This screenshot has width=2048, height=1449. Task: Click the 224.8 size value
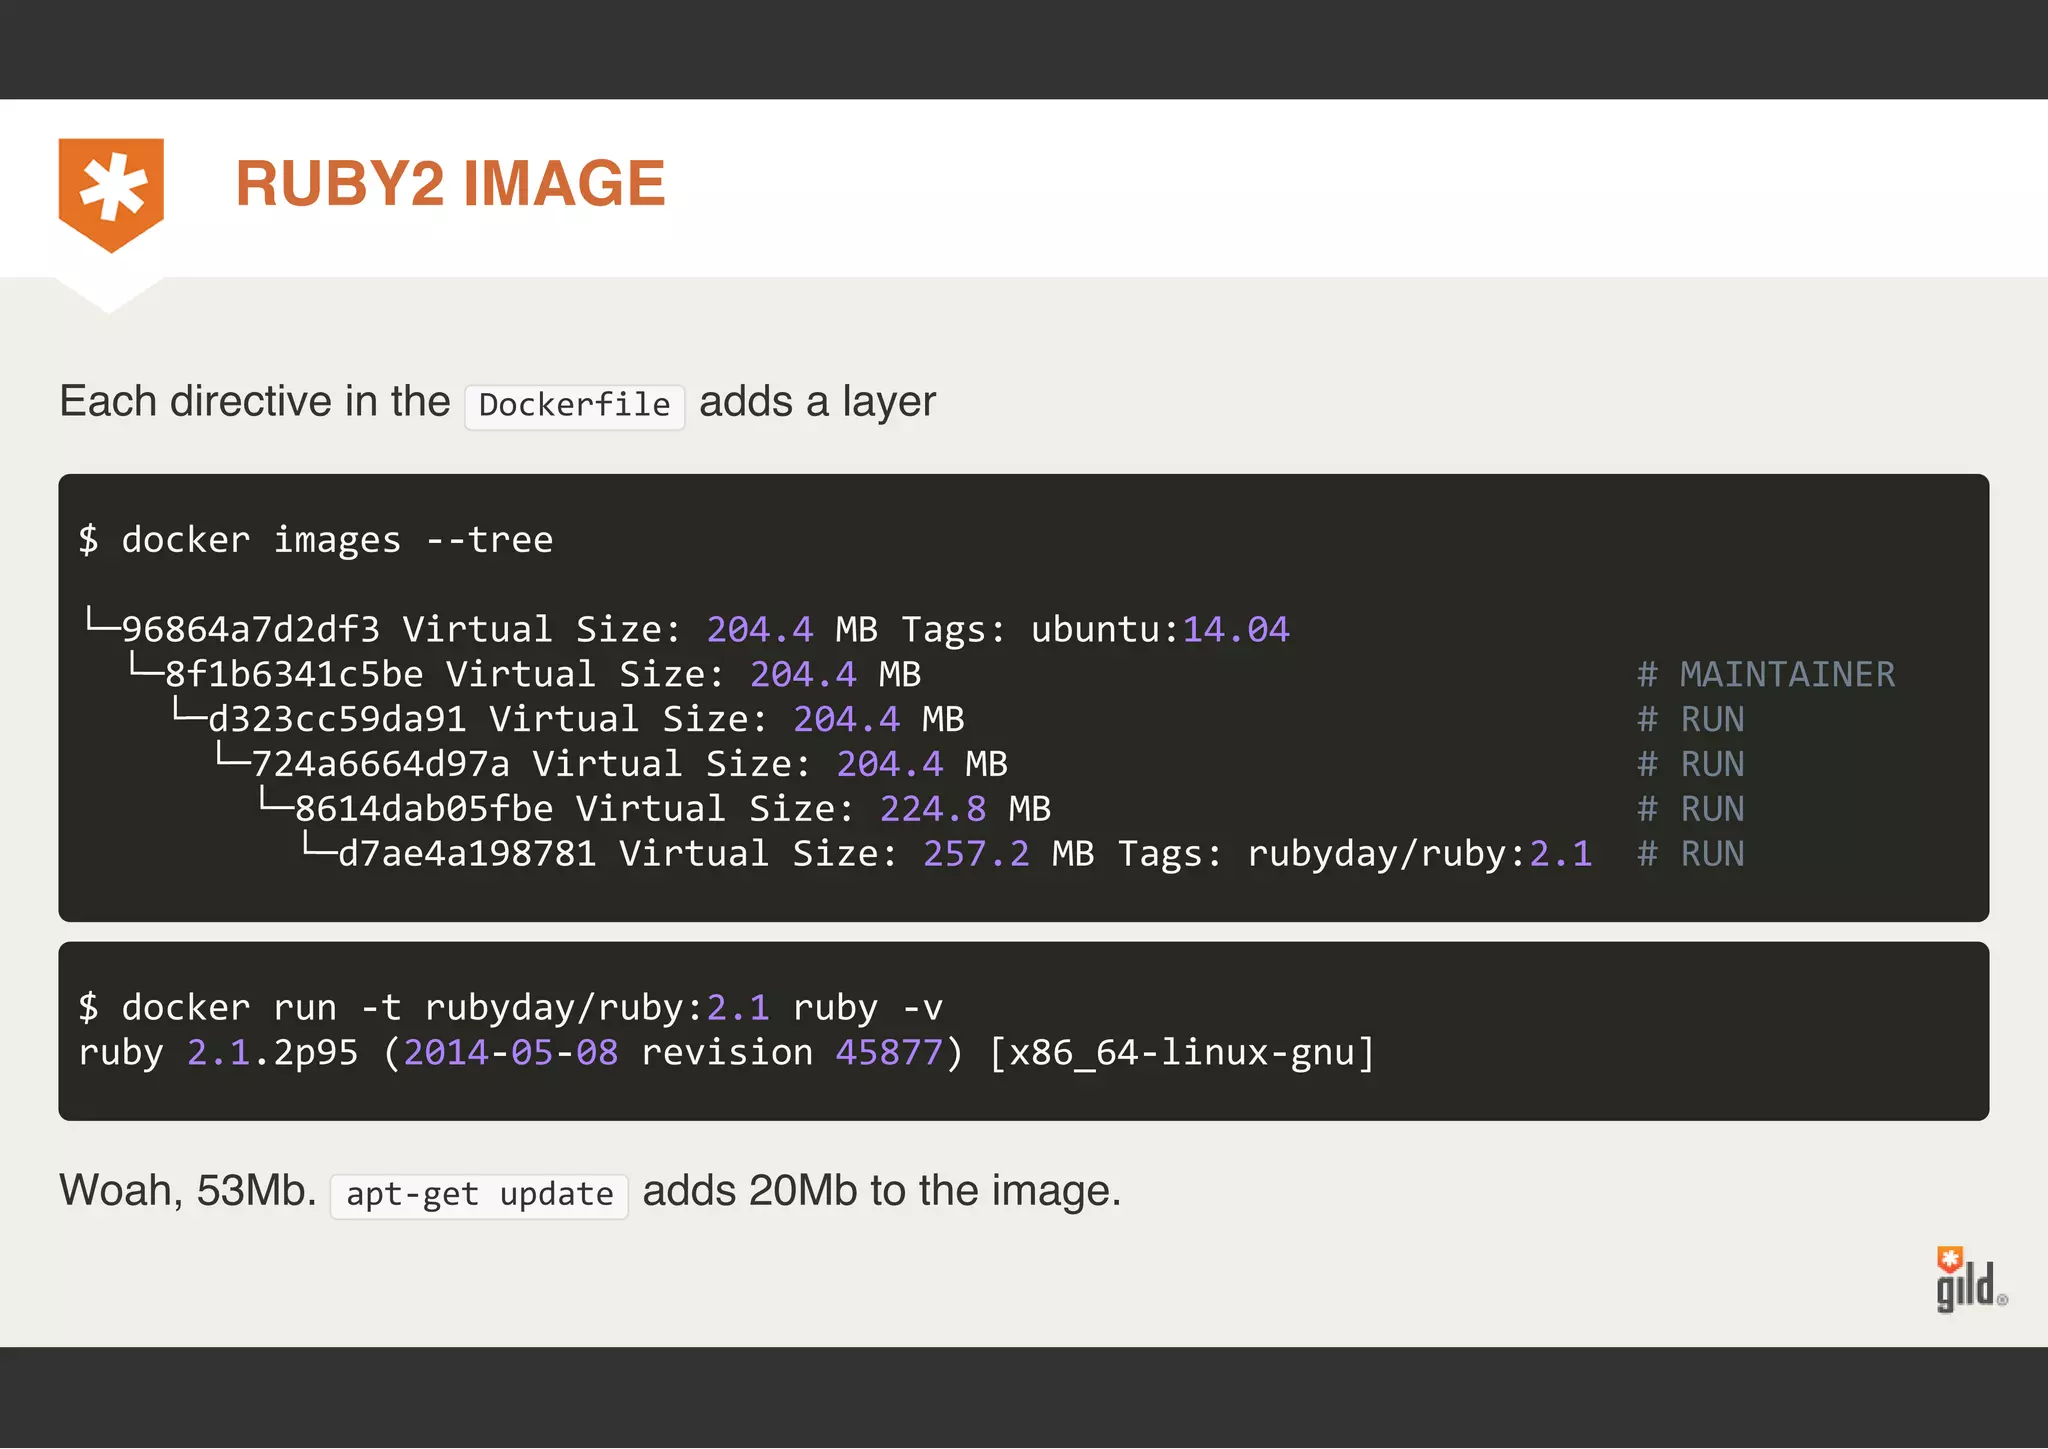(933, 809)
